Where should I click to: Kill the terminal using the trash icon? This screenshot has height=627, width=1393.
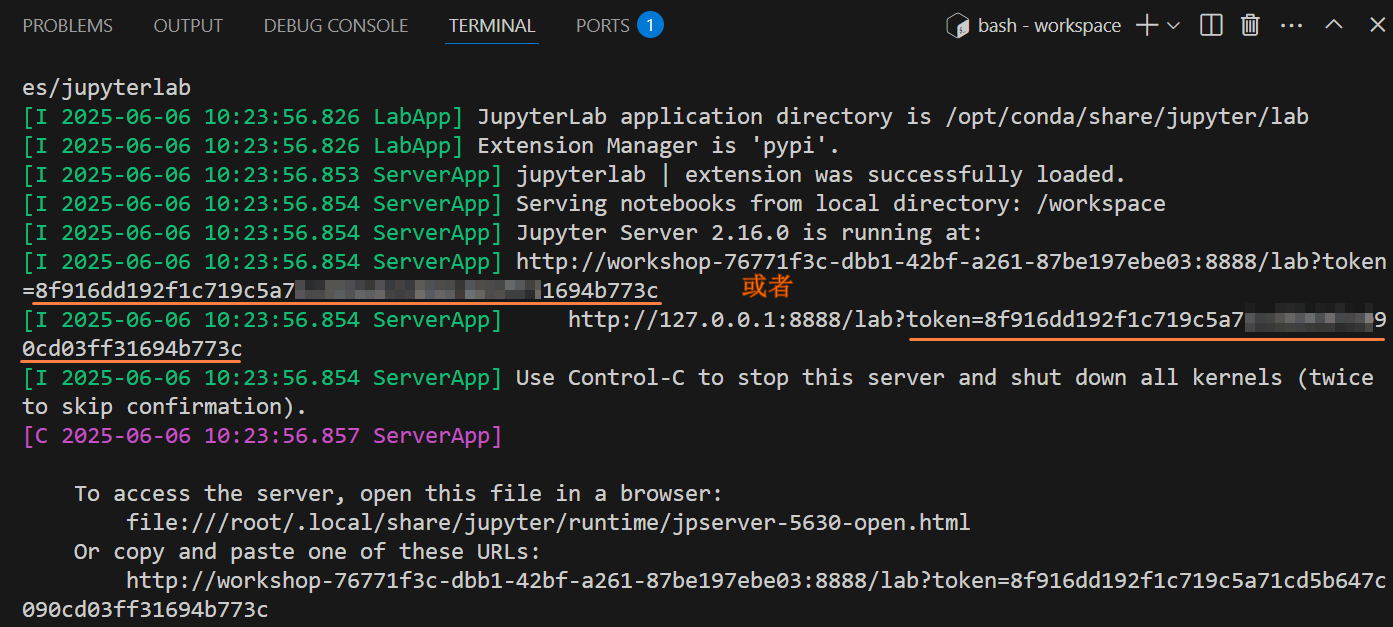pyautogui.click(x=1250, y=26)
